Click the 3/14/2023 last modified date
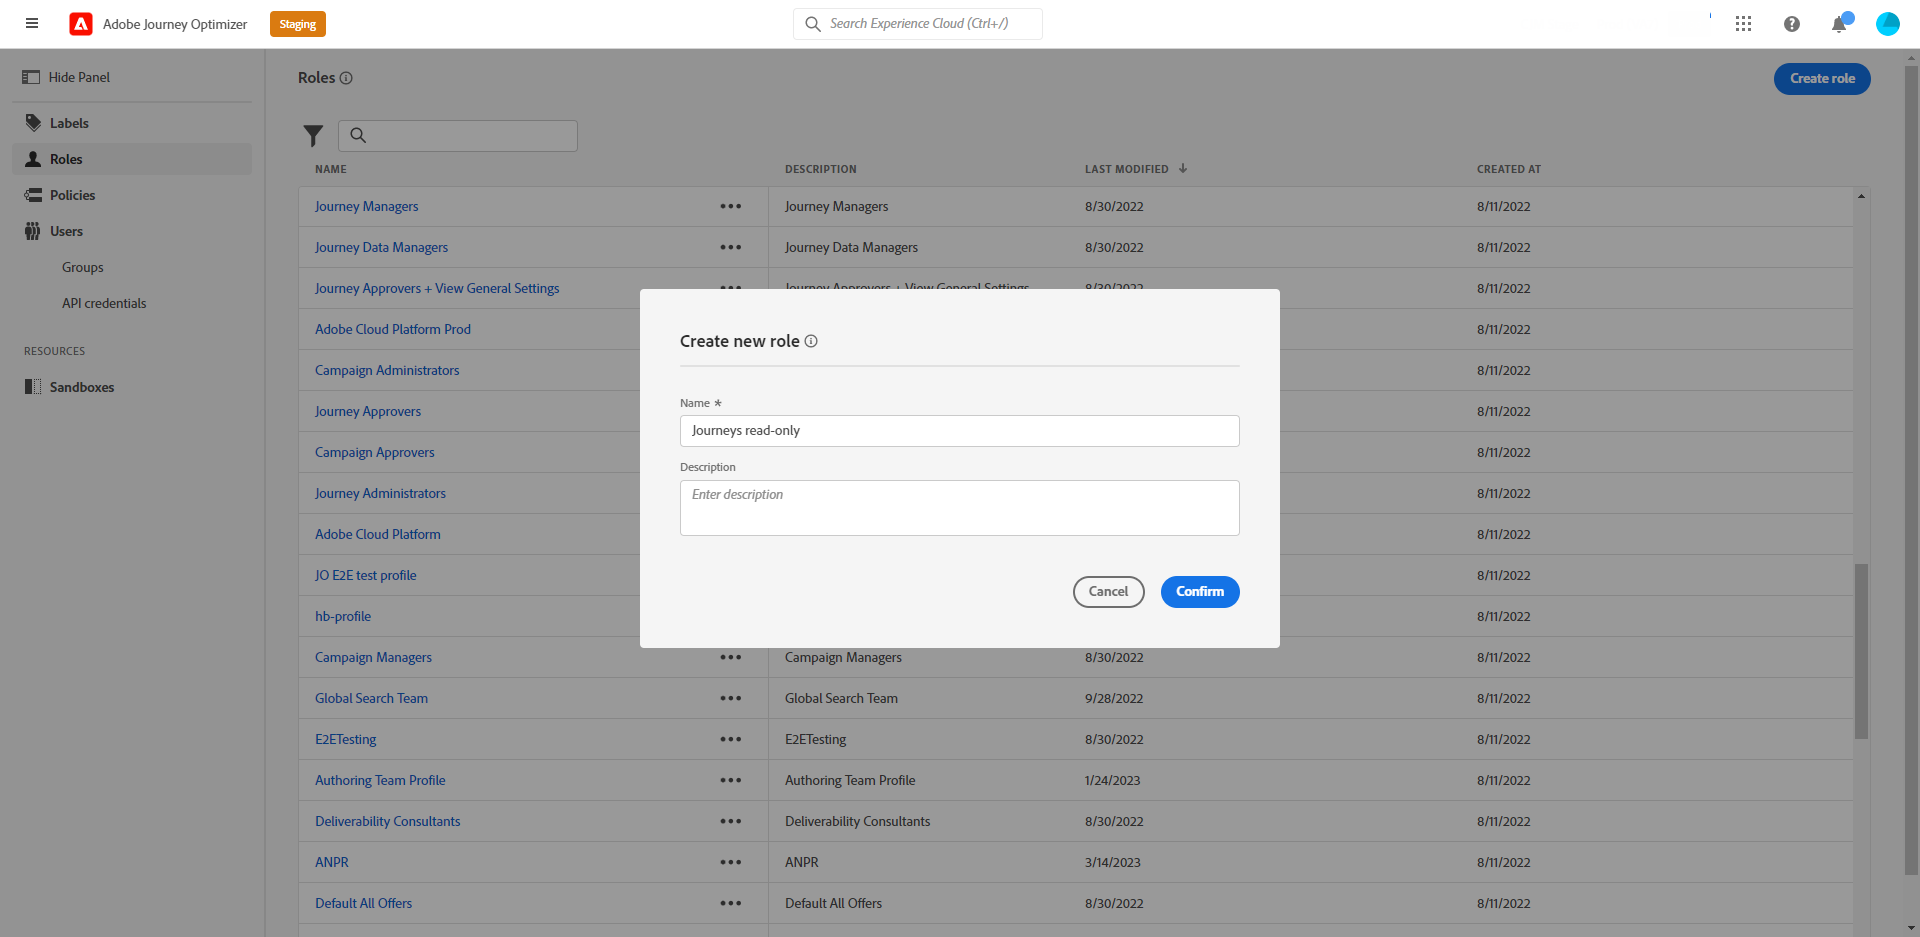The image size is (1920, 937). tap(1113, 863)
